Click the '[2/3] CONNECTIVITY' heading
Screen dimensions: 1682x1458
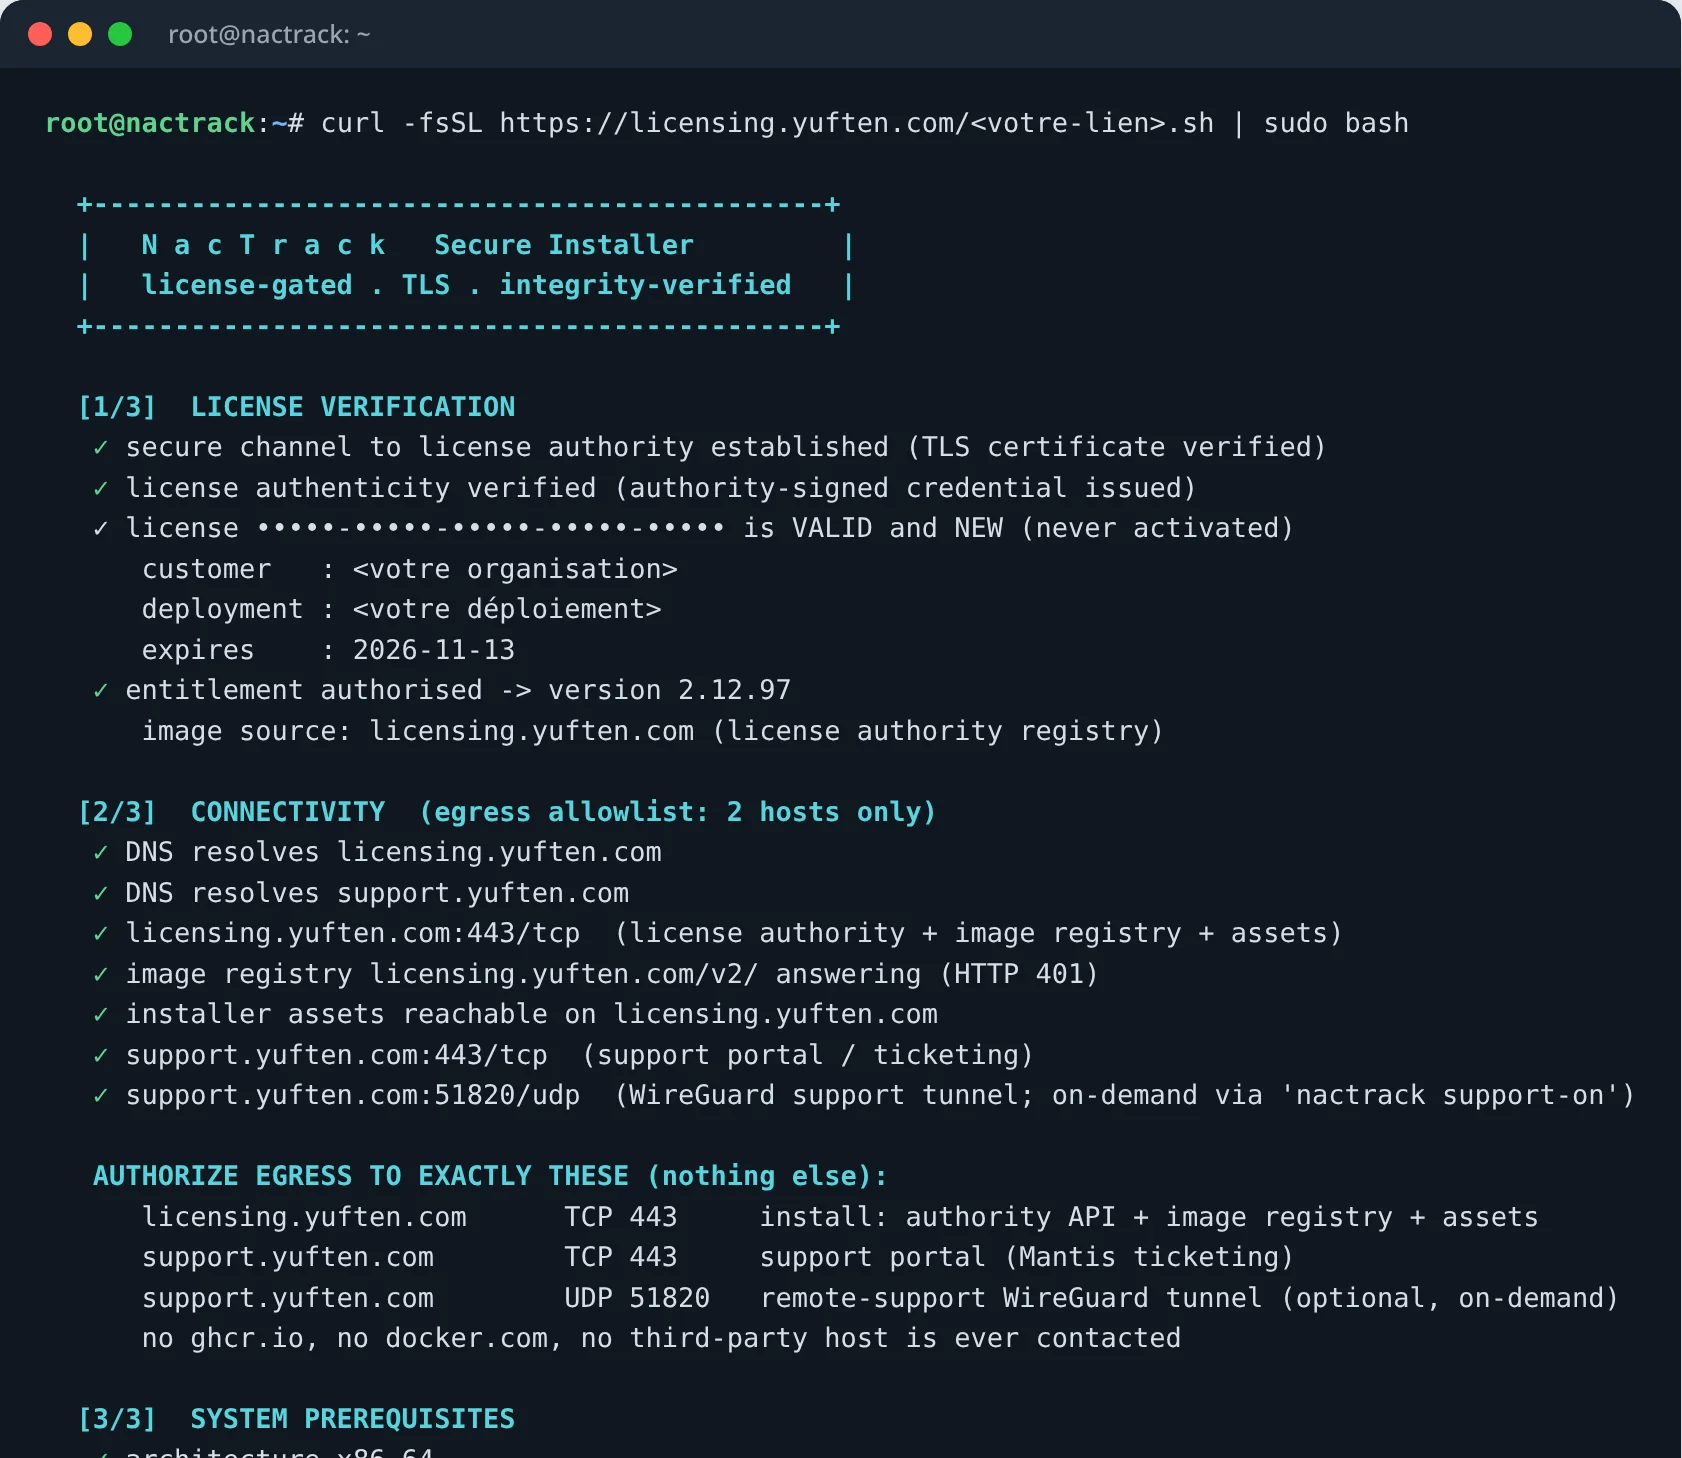tap(232, 812)
